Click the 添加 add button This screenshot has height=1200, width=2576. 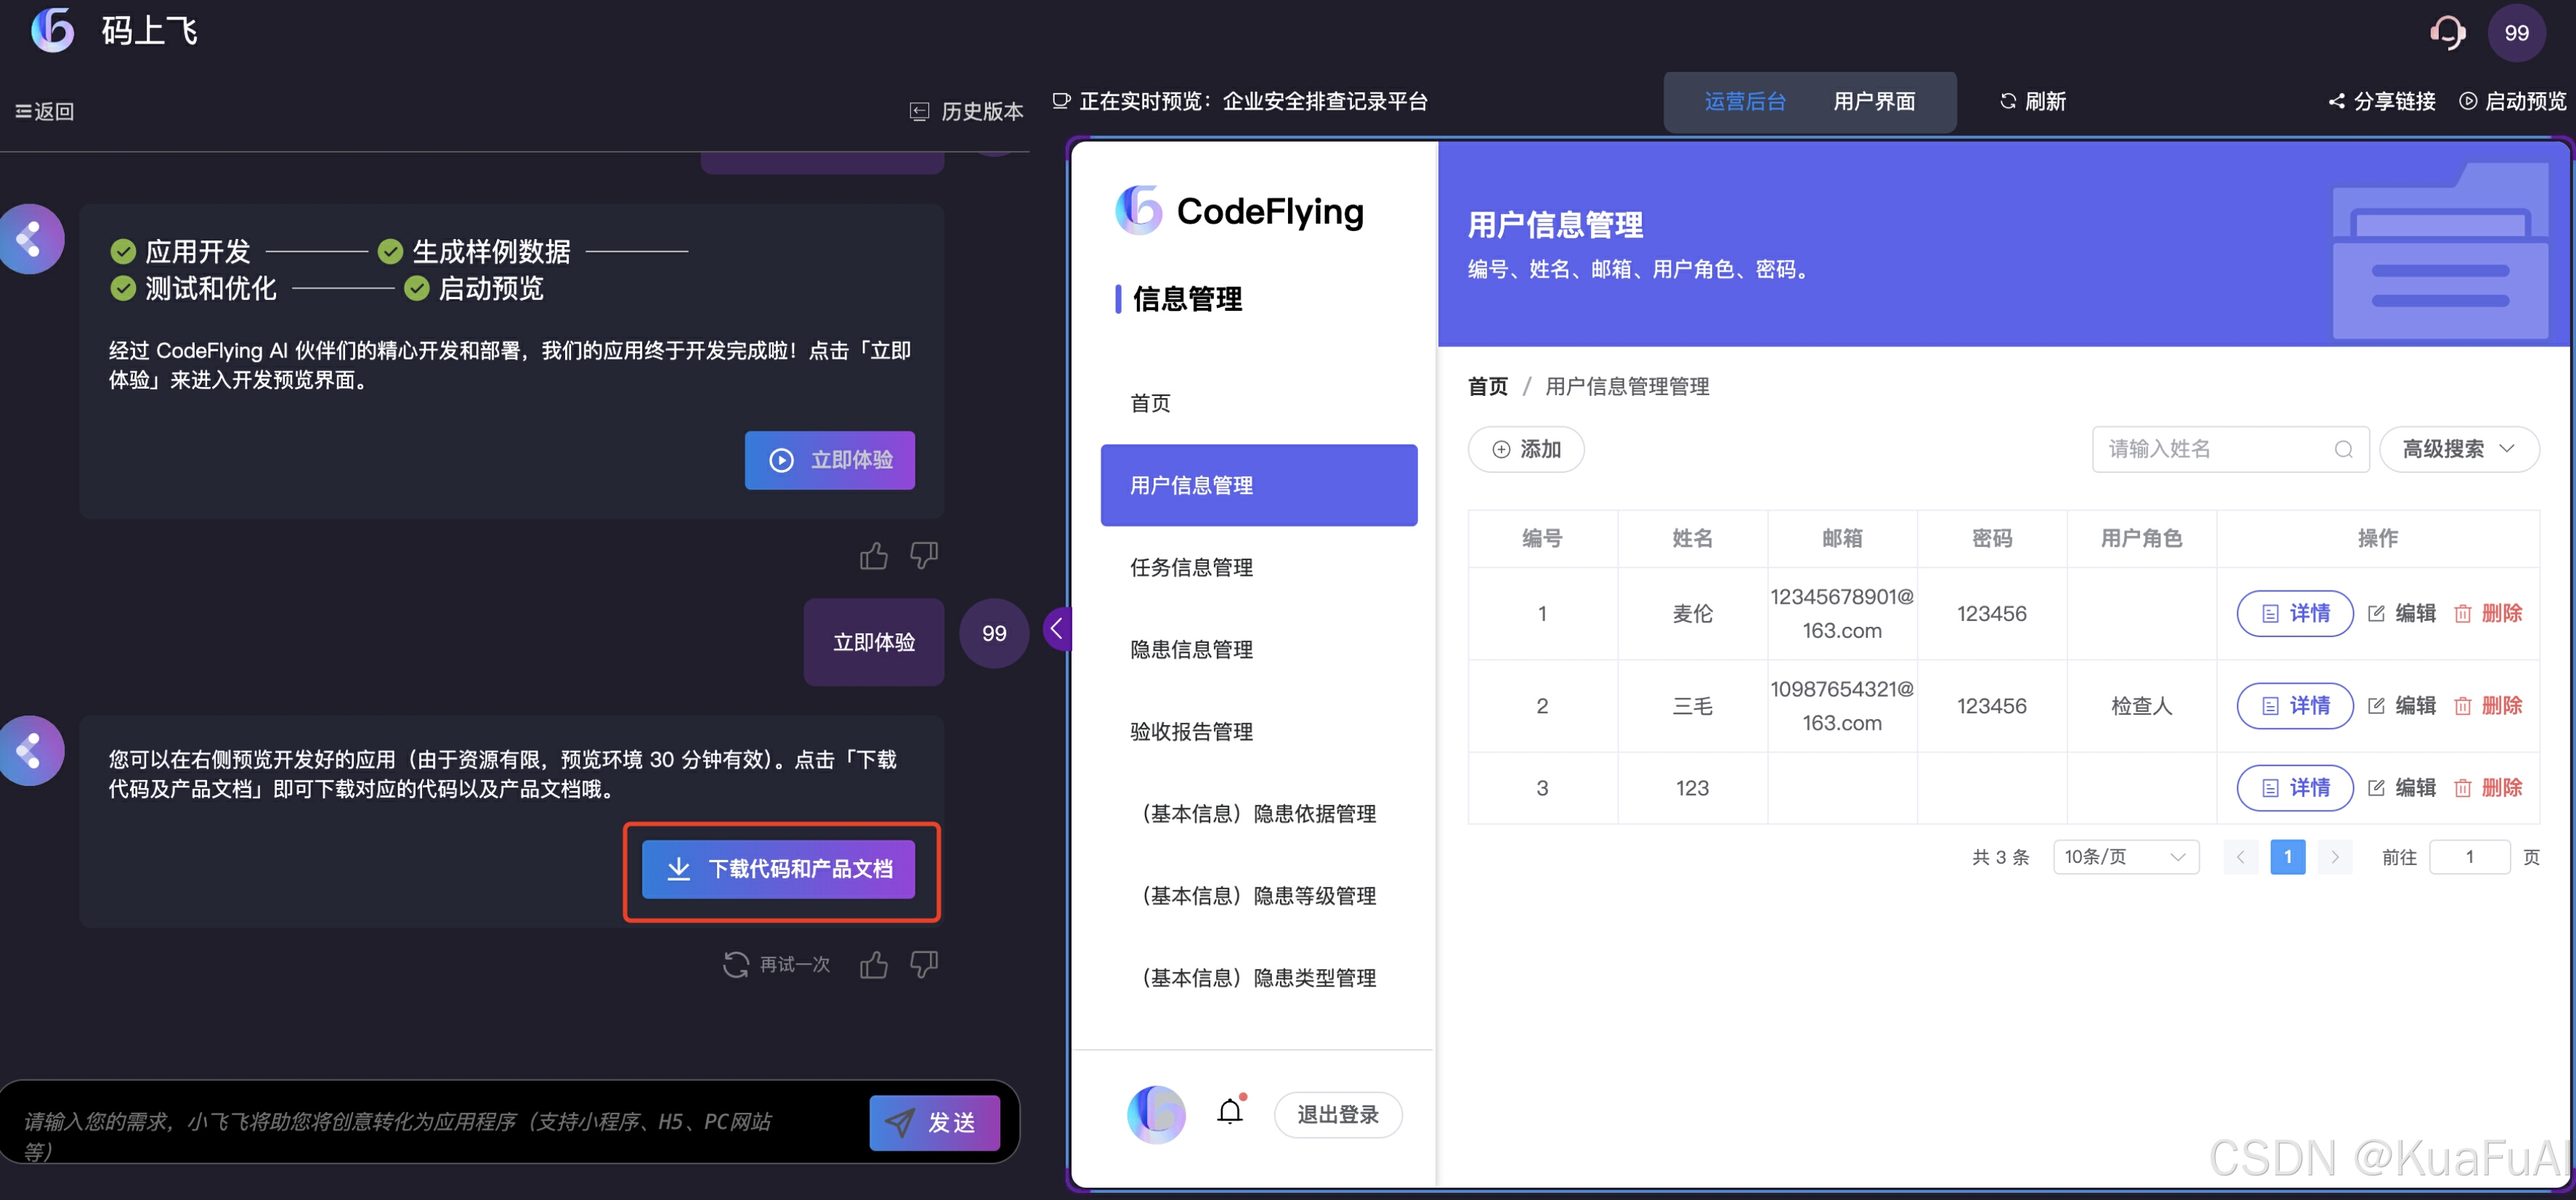coord(1525,449)
